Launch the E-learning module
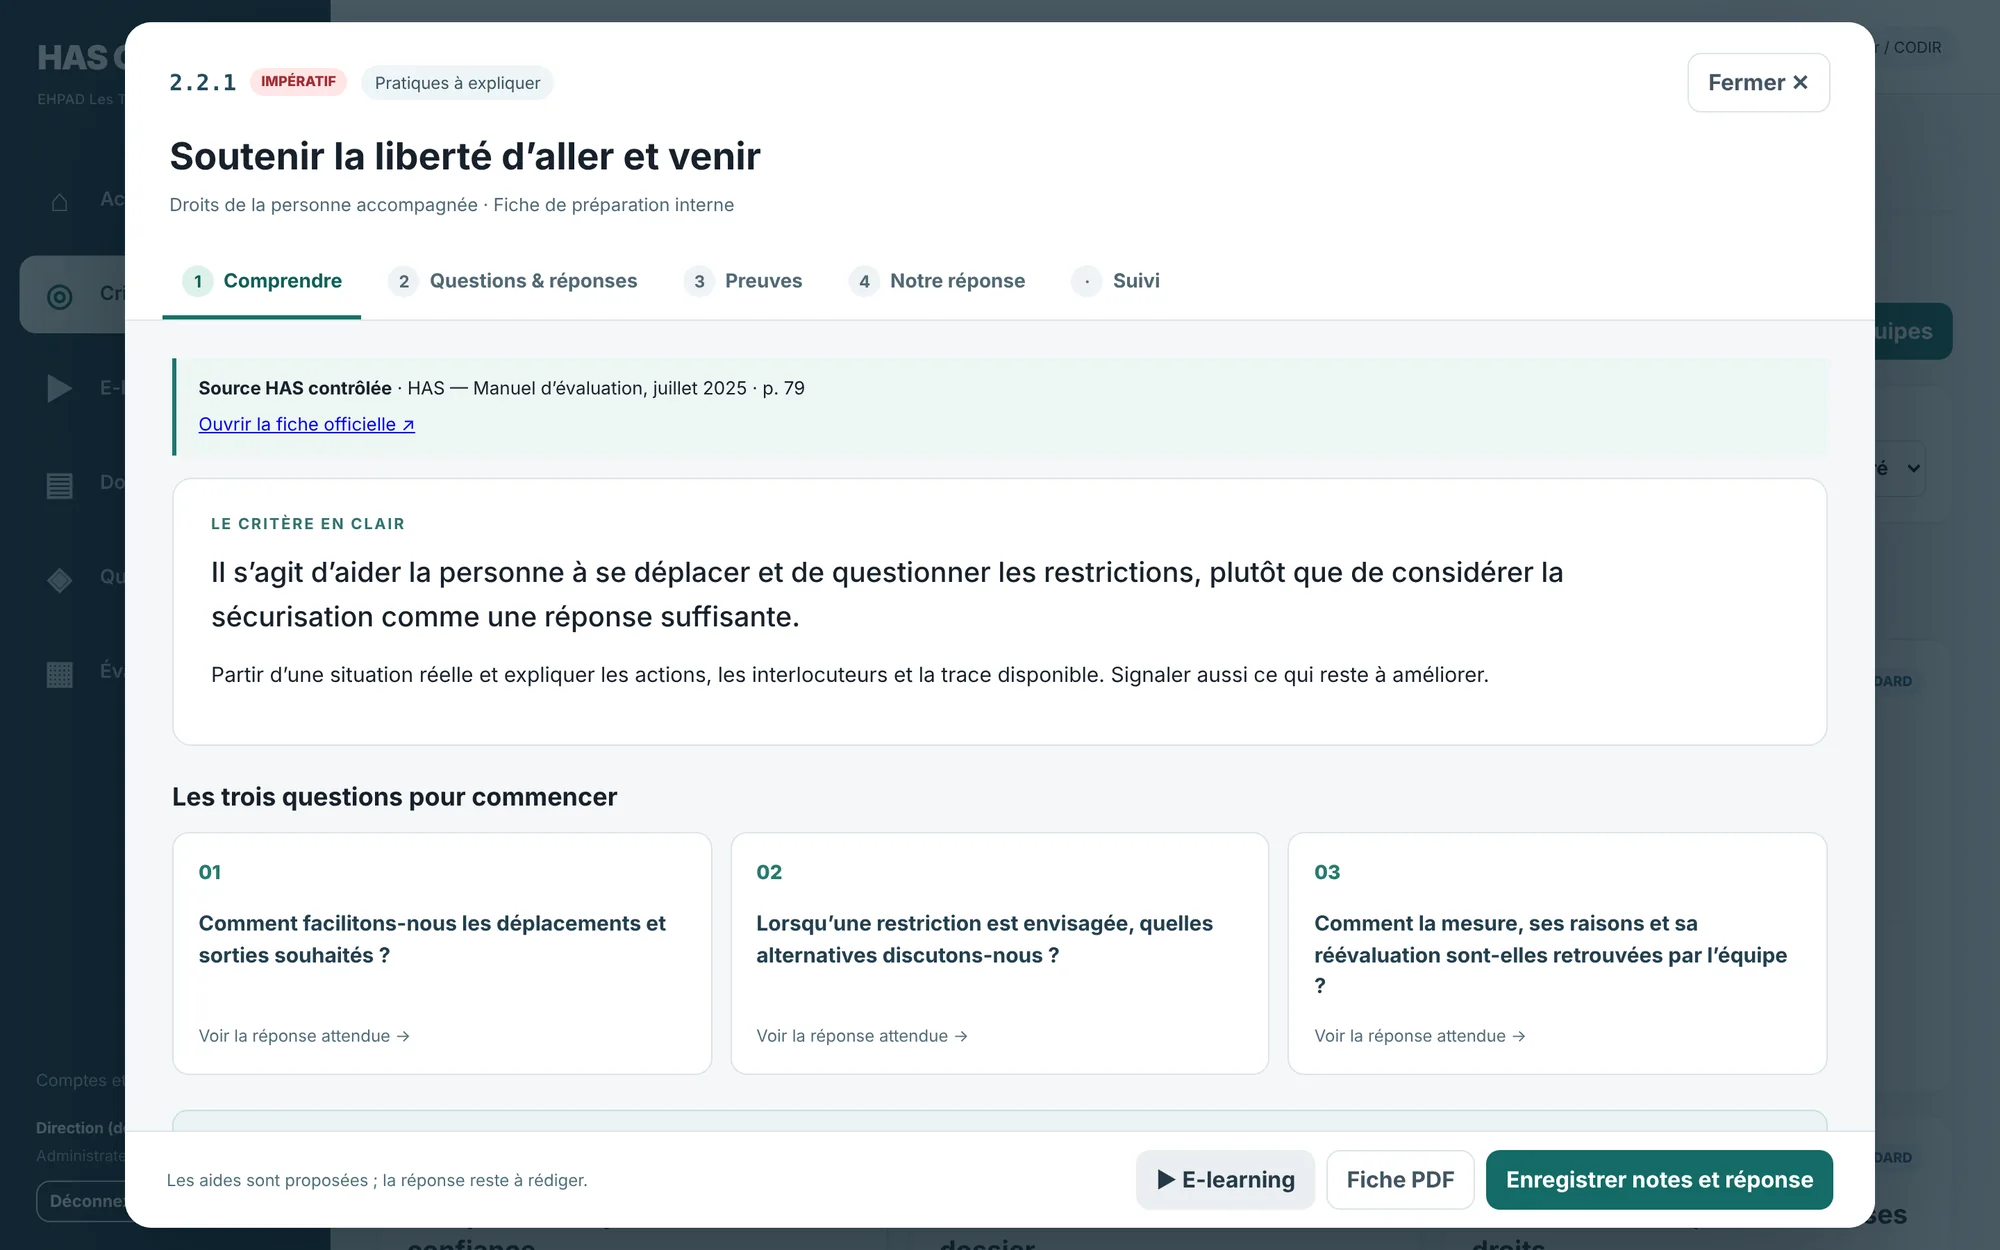The width and height of the screenshot is (2000, 1250). [x=1225, y=1180]
